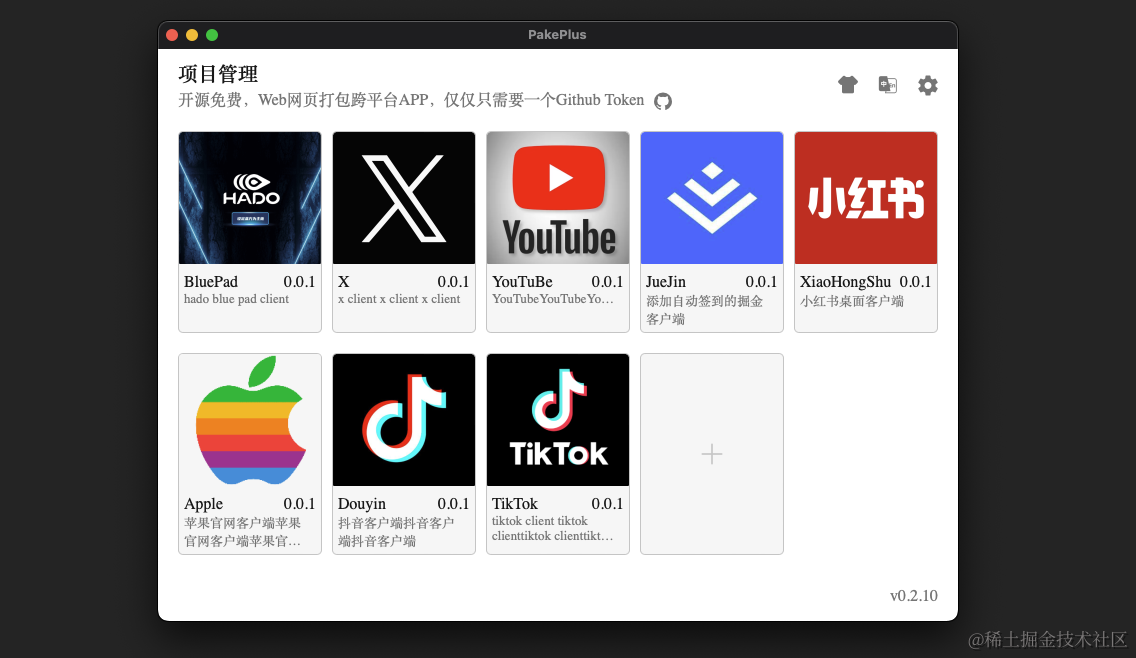Minimize the PakePlus window
Screen dimensions: 1136x658
(x=192, y=35)
